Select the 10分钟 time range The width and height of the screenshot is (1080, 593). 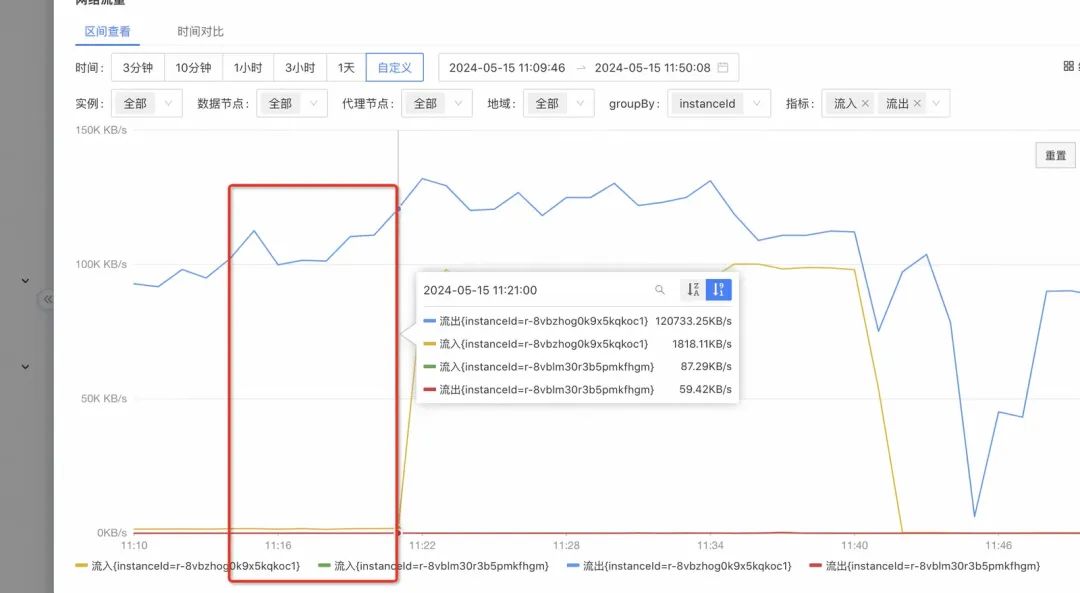coord(193,67)
